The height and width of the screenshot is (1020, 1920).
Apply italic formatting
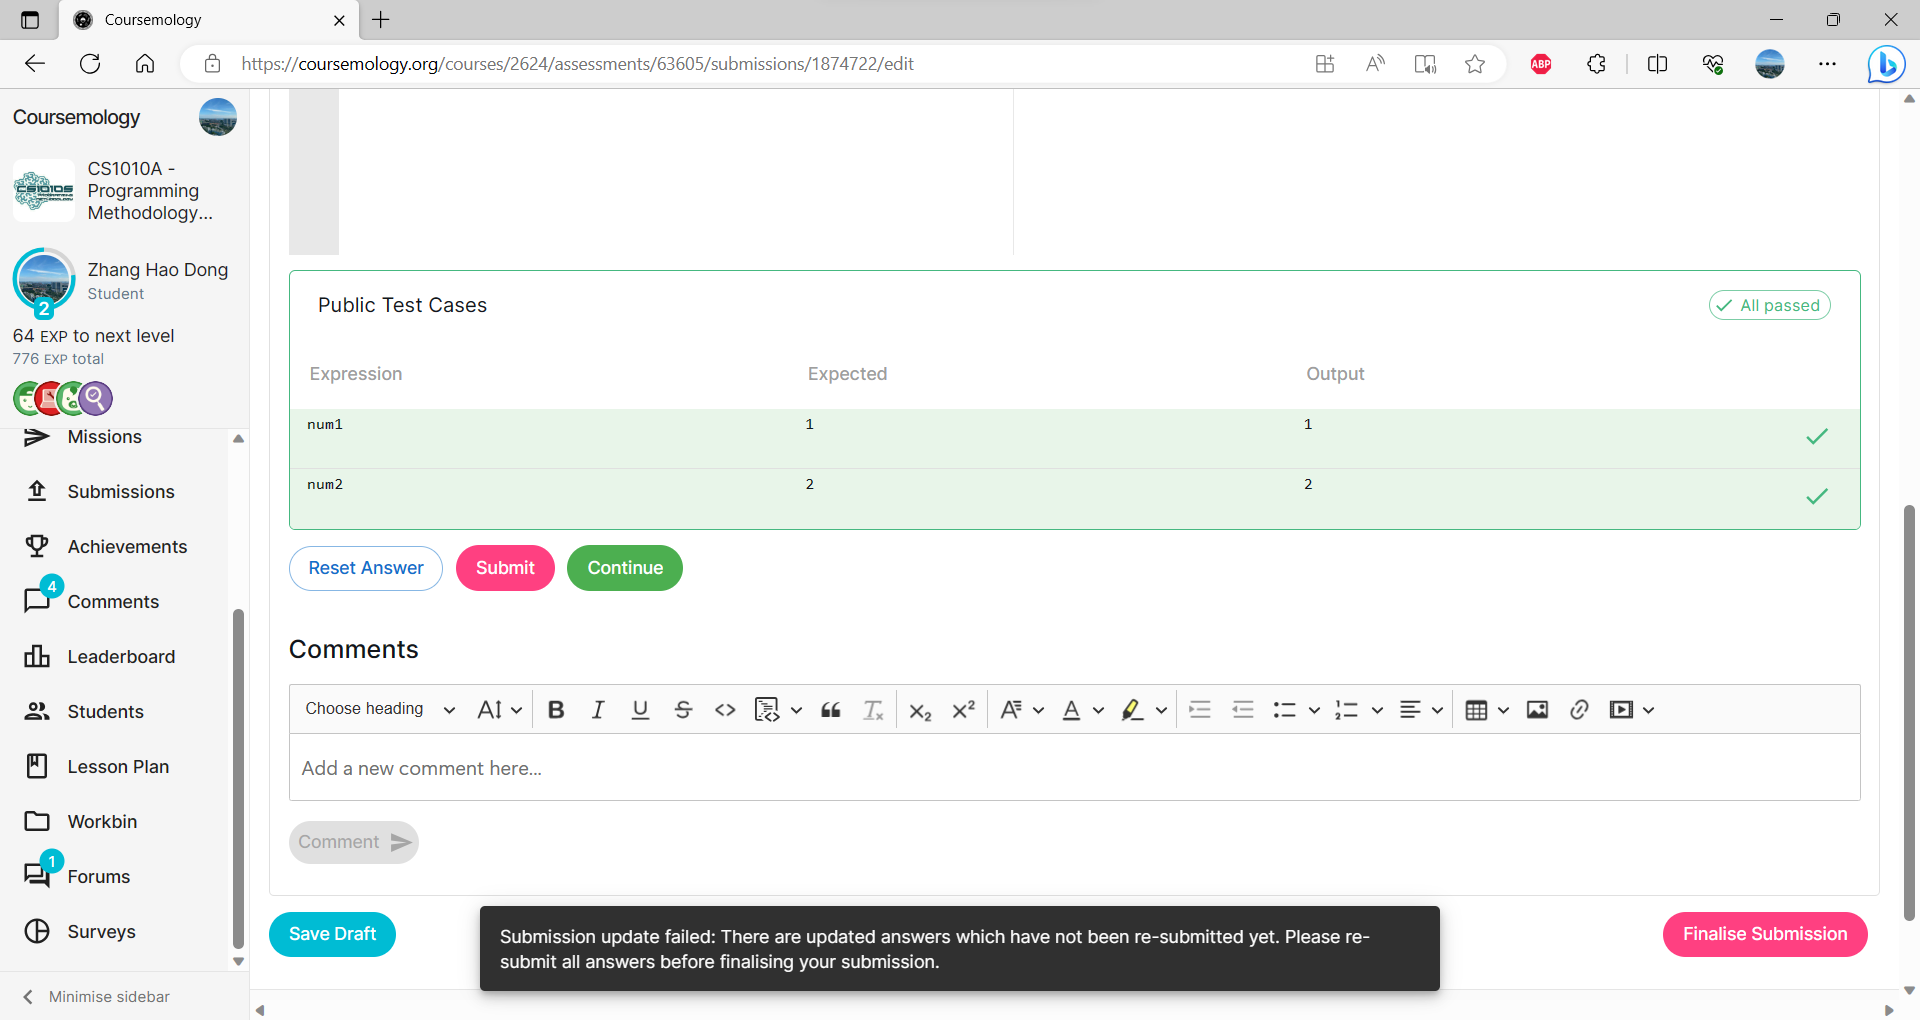tap(598, 709)
